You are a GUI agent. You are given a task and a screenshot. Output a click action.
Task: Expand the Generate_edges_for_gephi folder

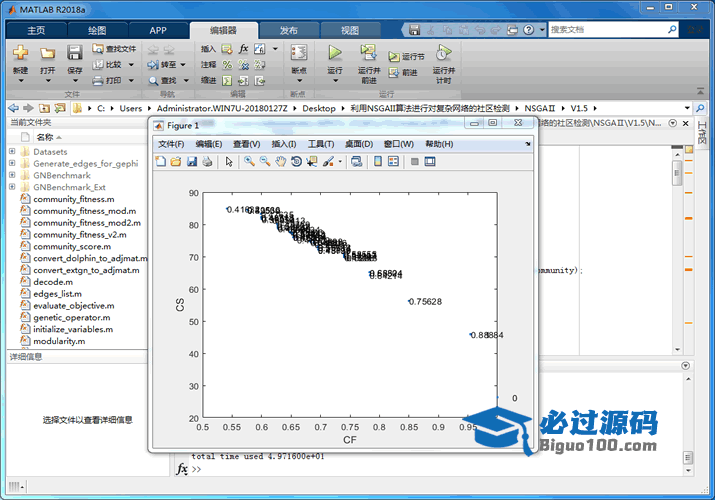click(x=12, y=163)
